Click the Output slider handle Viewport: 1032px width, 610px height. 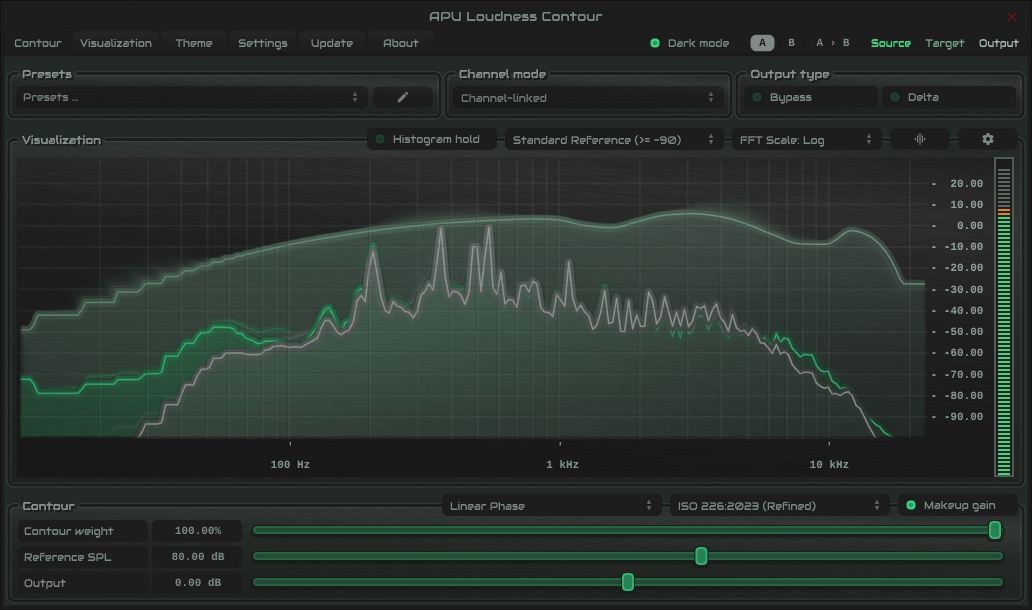click(628, 582)
